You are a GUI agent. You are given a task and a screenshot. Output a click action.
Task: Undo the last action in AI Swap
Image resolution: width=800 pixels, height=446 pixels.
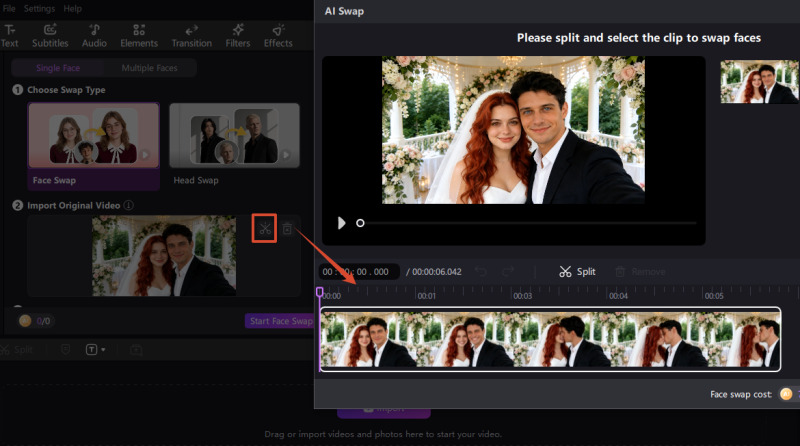click(480, 271)
